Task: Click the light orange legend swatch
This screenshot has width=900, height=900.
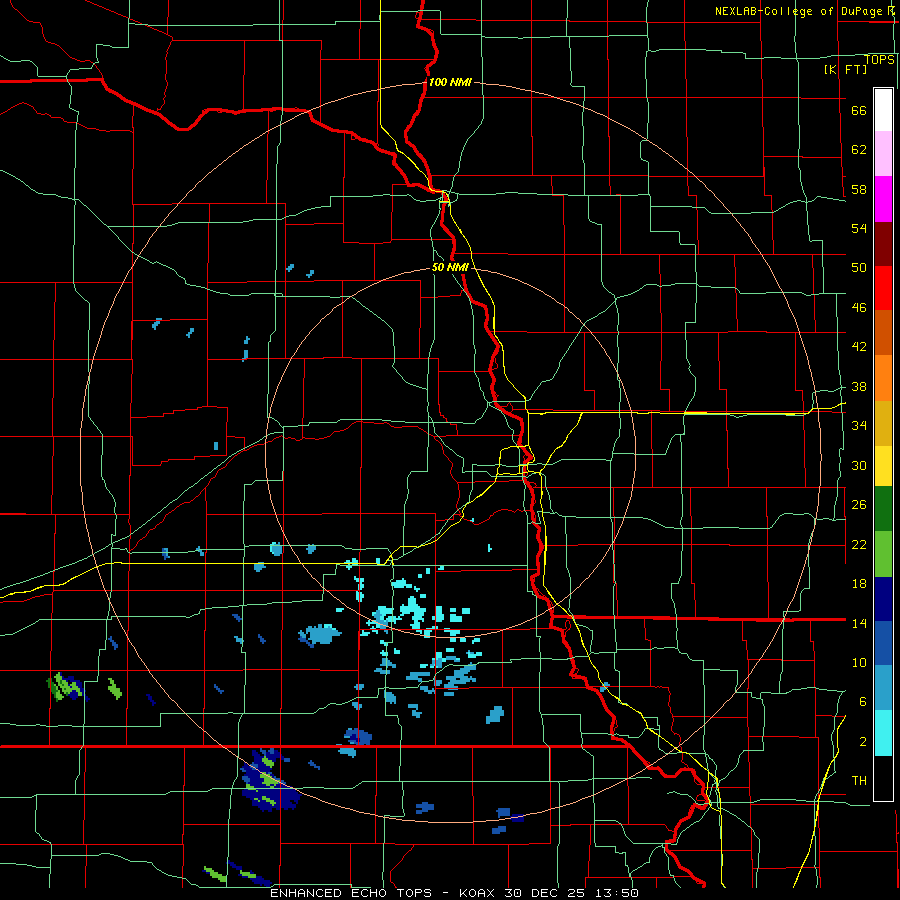Action: click(x=883, y=377)
